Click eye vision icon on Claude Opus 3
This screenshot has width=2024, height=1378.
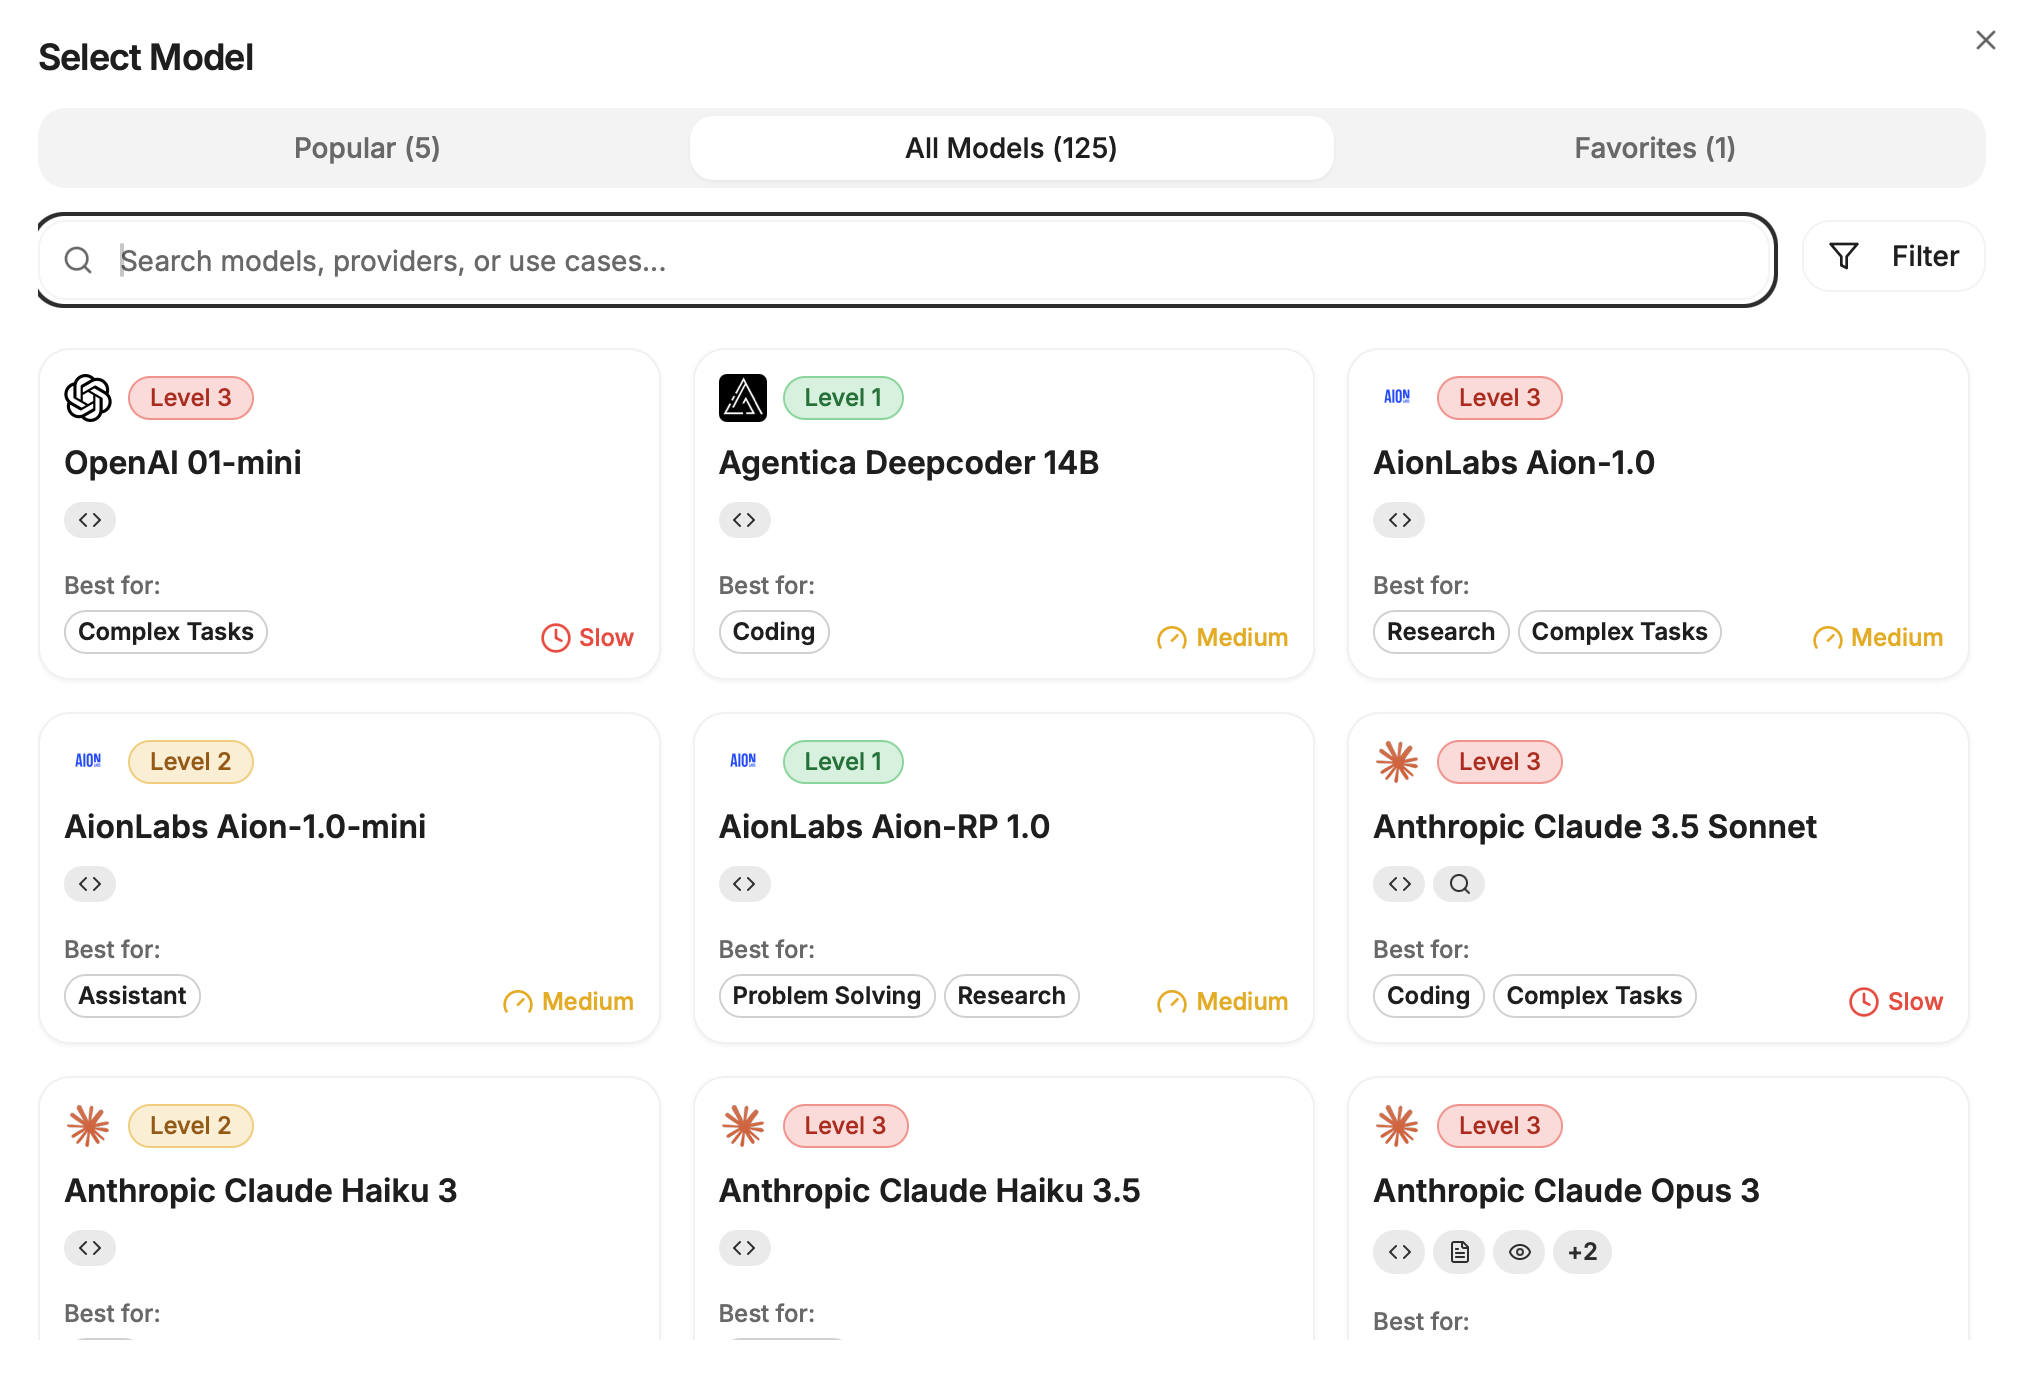point(1519,1252)
